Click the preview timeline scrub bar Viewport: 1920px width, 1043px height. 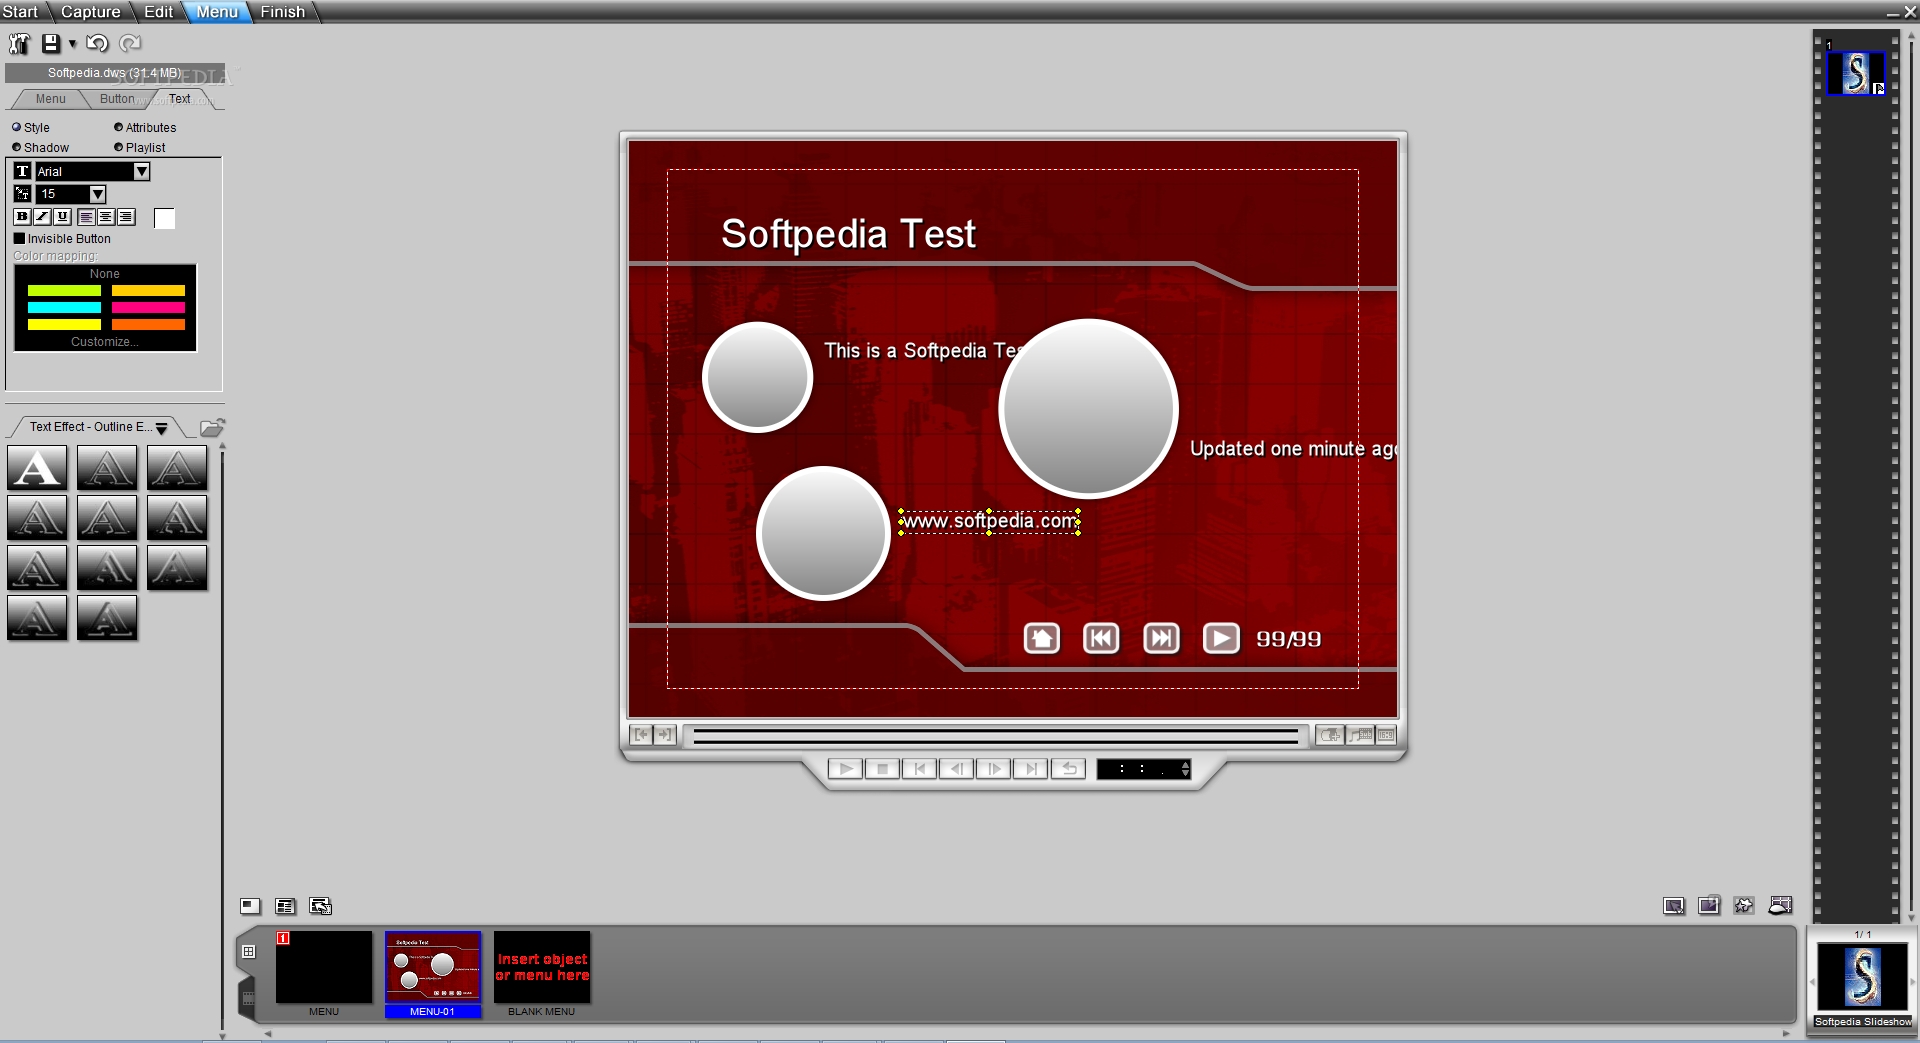(995, 737)
